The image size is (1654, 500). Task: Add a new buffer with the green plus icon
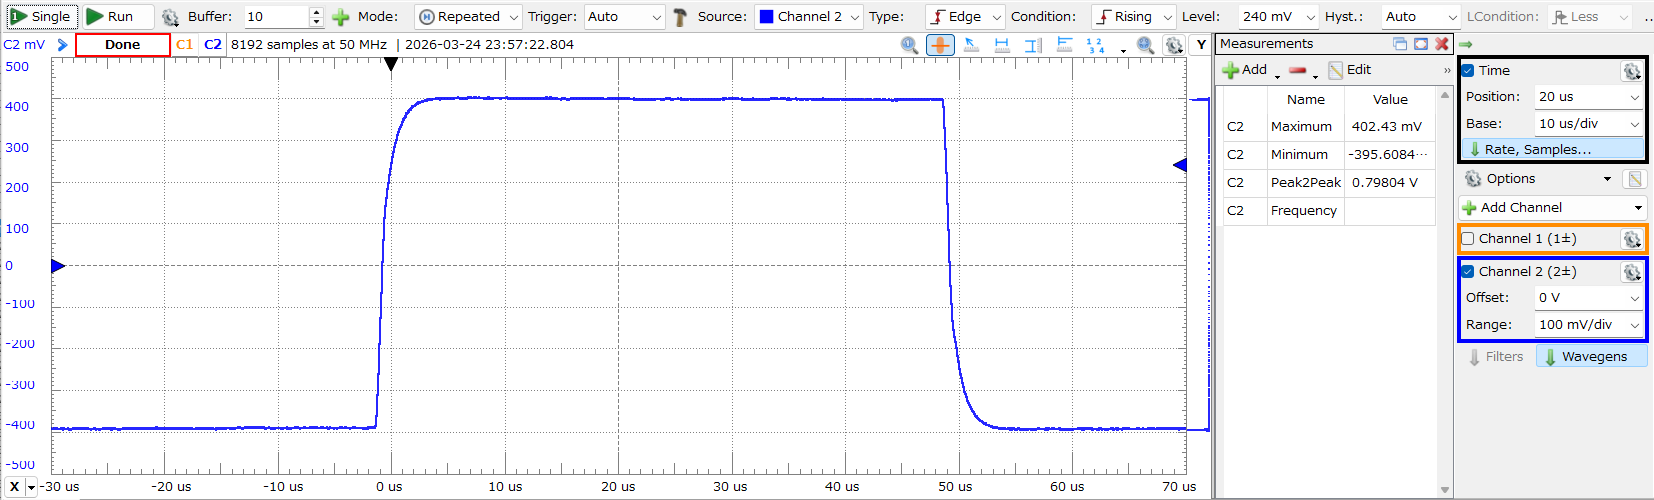[x=341, y=17]
